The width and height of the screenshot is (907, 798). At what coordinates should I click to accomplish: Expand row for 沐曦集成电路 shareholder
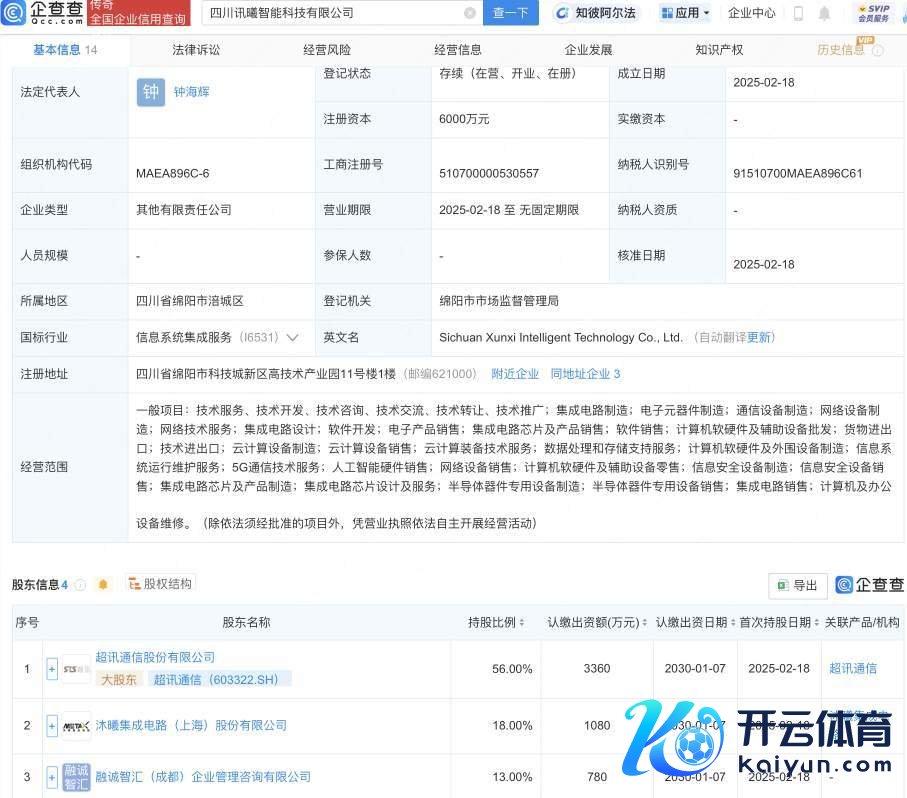tap(52, 726)
